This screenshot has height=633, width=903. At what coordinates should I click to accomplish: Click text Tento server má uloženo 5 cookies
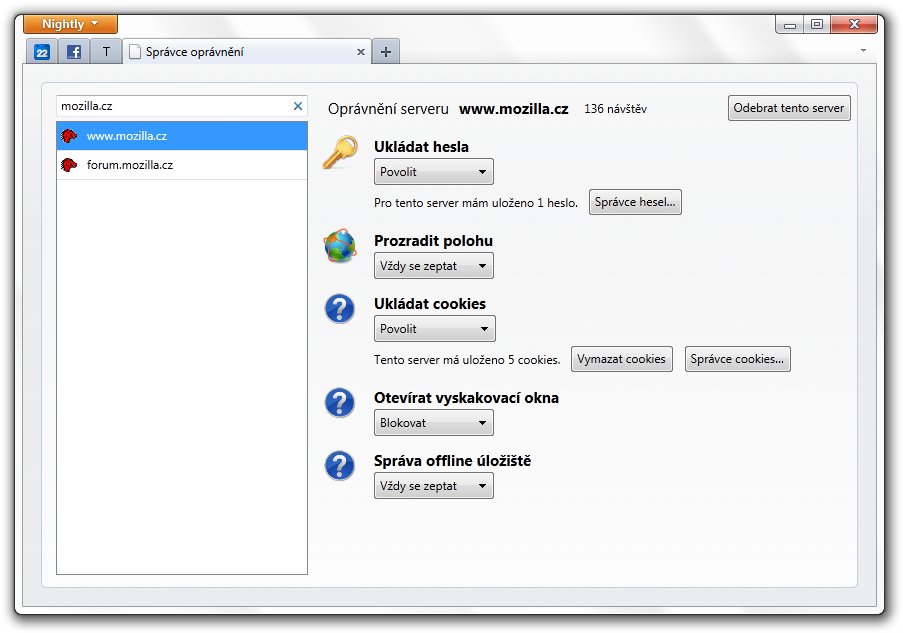pos(467,360)
